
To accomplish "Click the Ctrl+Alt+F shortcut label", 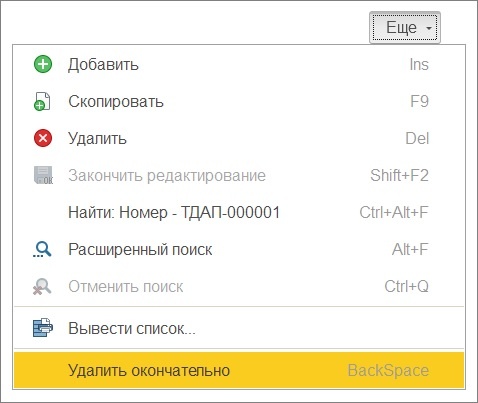I will [394, 212].
